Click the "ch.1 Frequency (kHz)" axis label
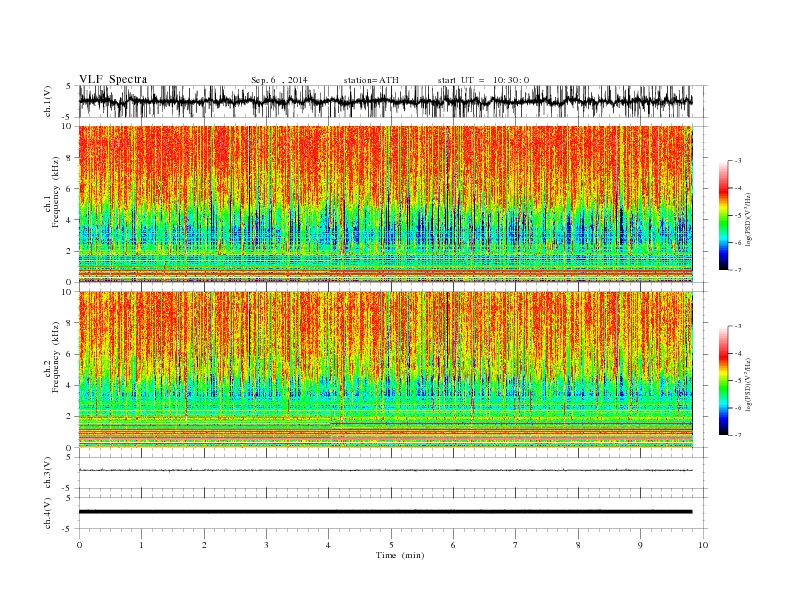This screenshot has height=612, width=792. tap(52, 192)
